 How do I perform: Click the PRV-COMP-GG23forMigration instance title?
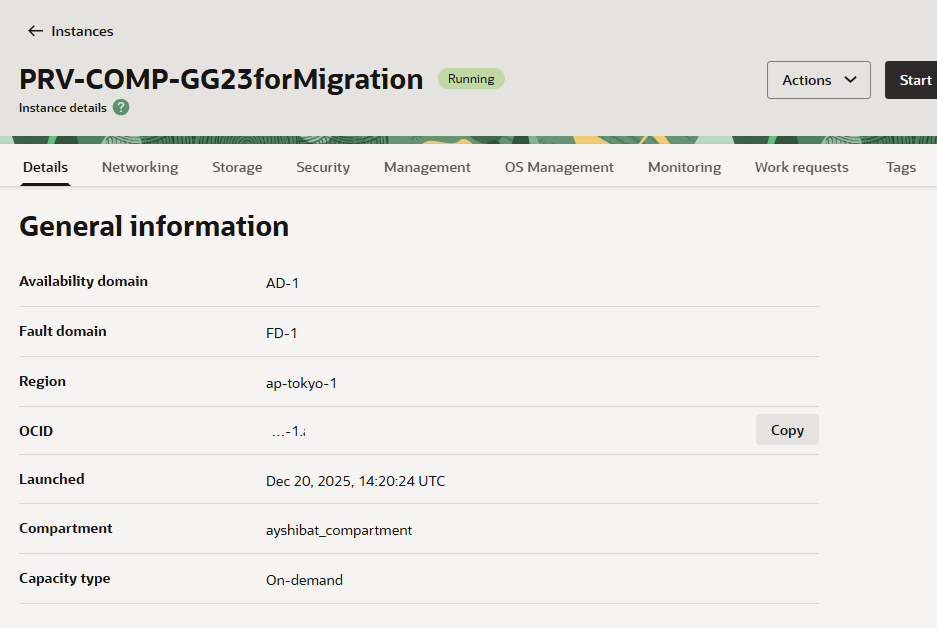[x=221, y=79]
